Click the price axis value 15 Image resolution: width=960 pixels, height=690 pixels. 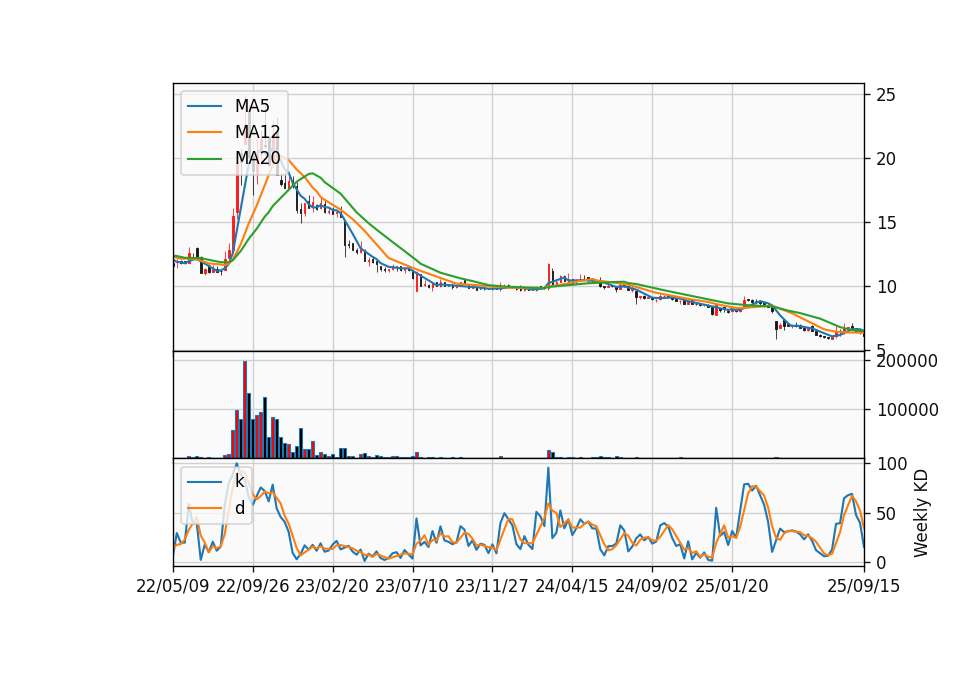tap(886, 223)
